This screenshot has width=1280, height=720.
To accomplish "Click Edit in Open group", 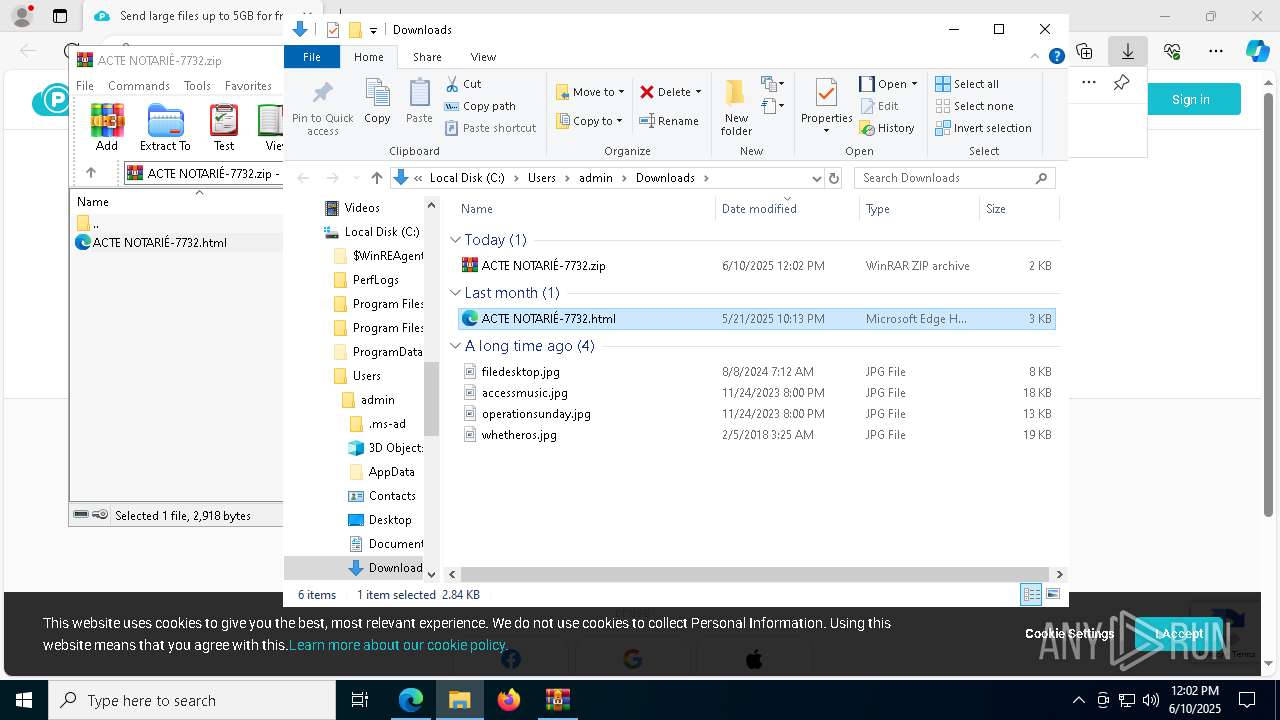I will (x=879, y=106).
